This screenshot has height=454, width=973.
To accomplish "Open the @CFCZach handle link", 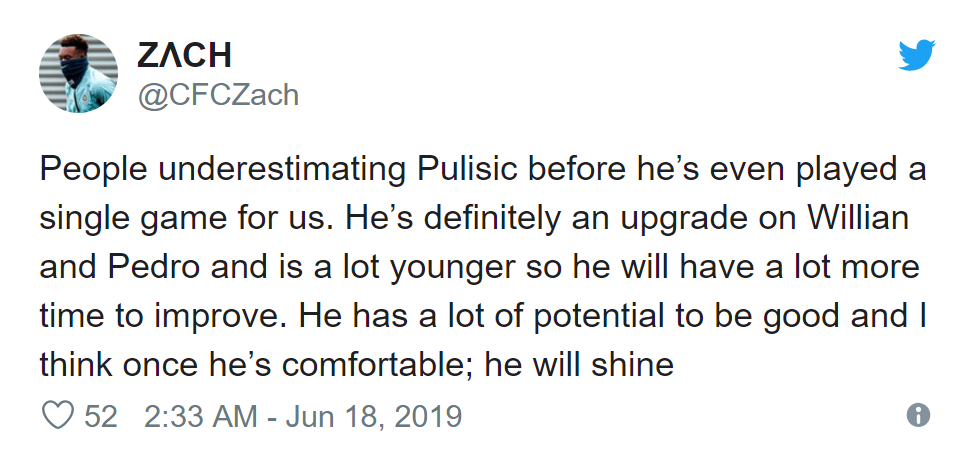I will tap(218, 95).
